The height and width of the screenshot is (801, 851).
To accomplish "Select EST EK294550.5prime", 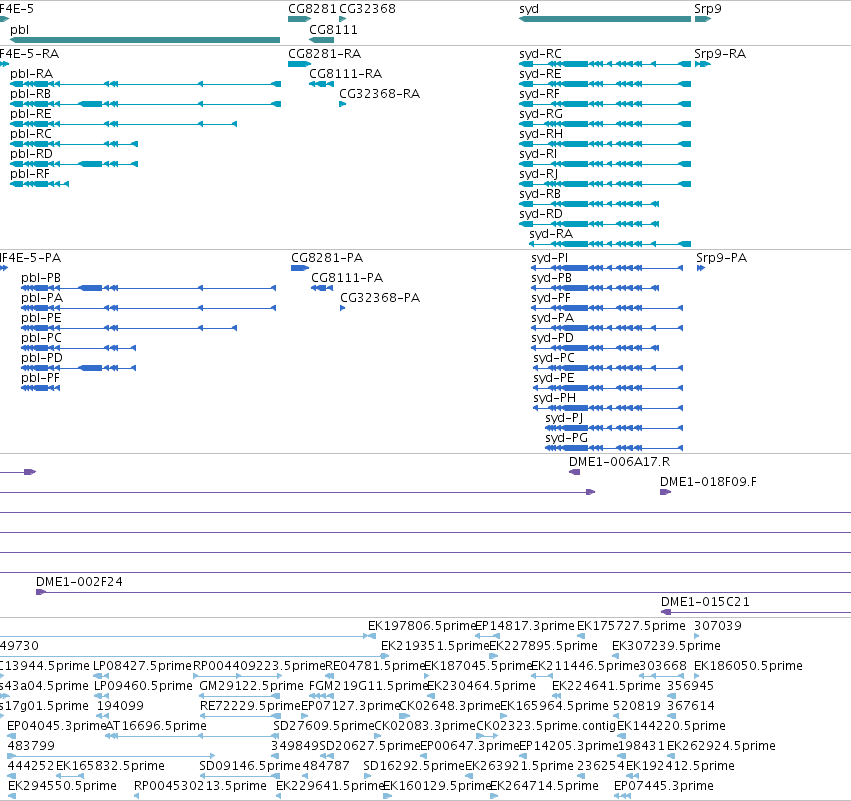I will coord(12,796).
